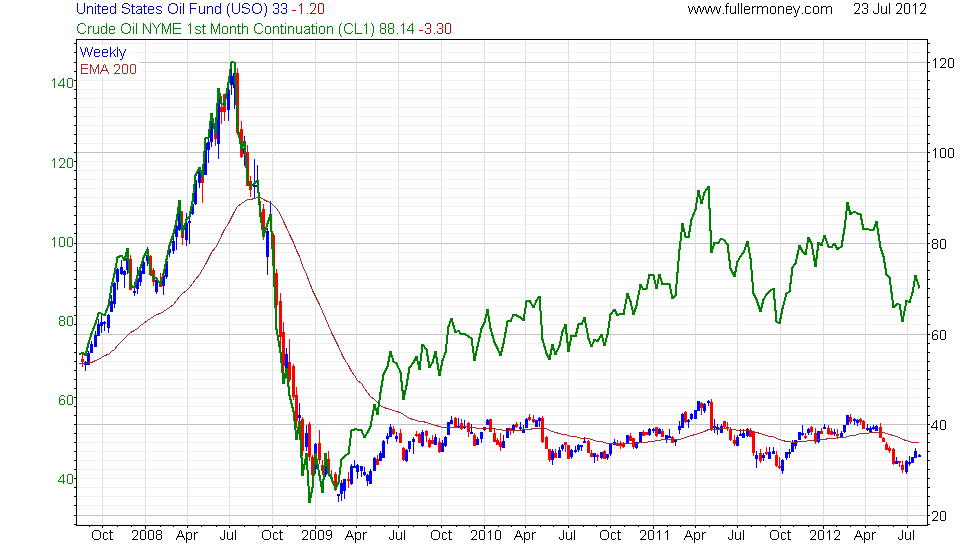Click the last Jul label after 2012
Screen dimensions: 980x560
(x=907, y=536)
